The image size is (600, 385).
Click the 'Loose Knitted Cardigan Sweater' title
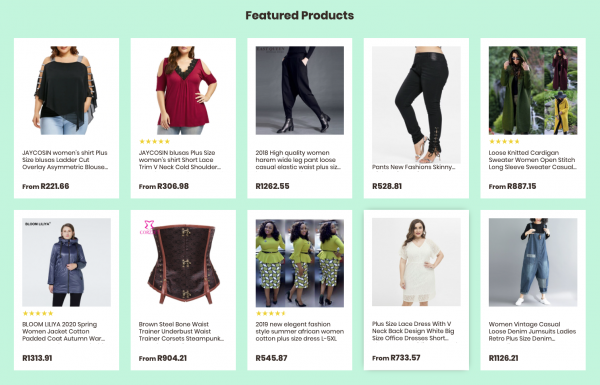[x=532, y=160]
